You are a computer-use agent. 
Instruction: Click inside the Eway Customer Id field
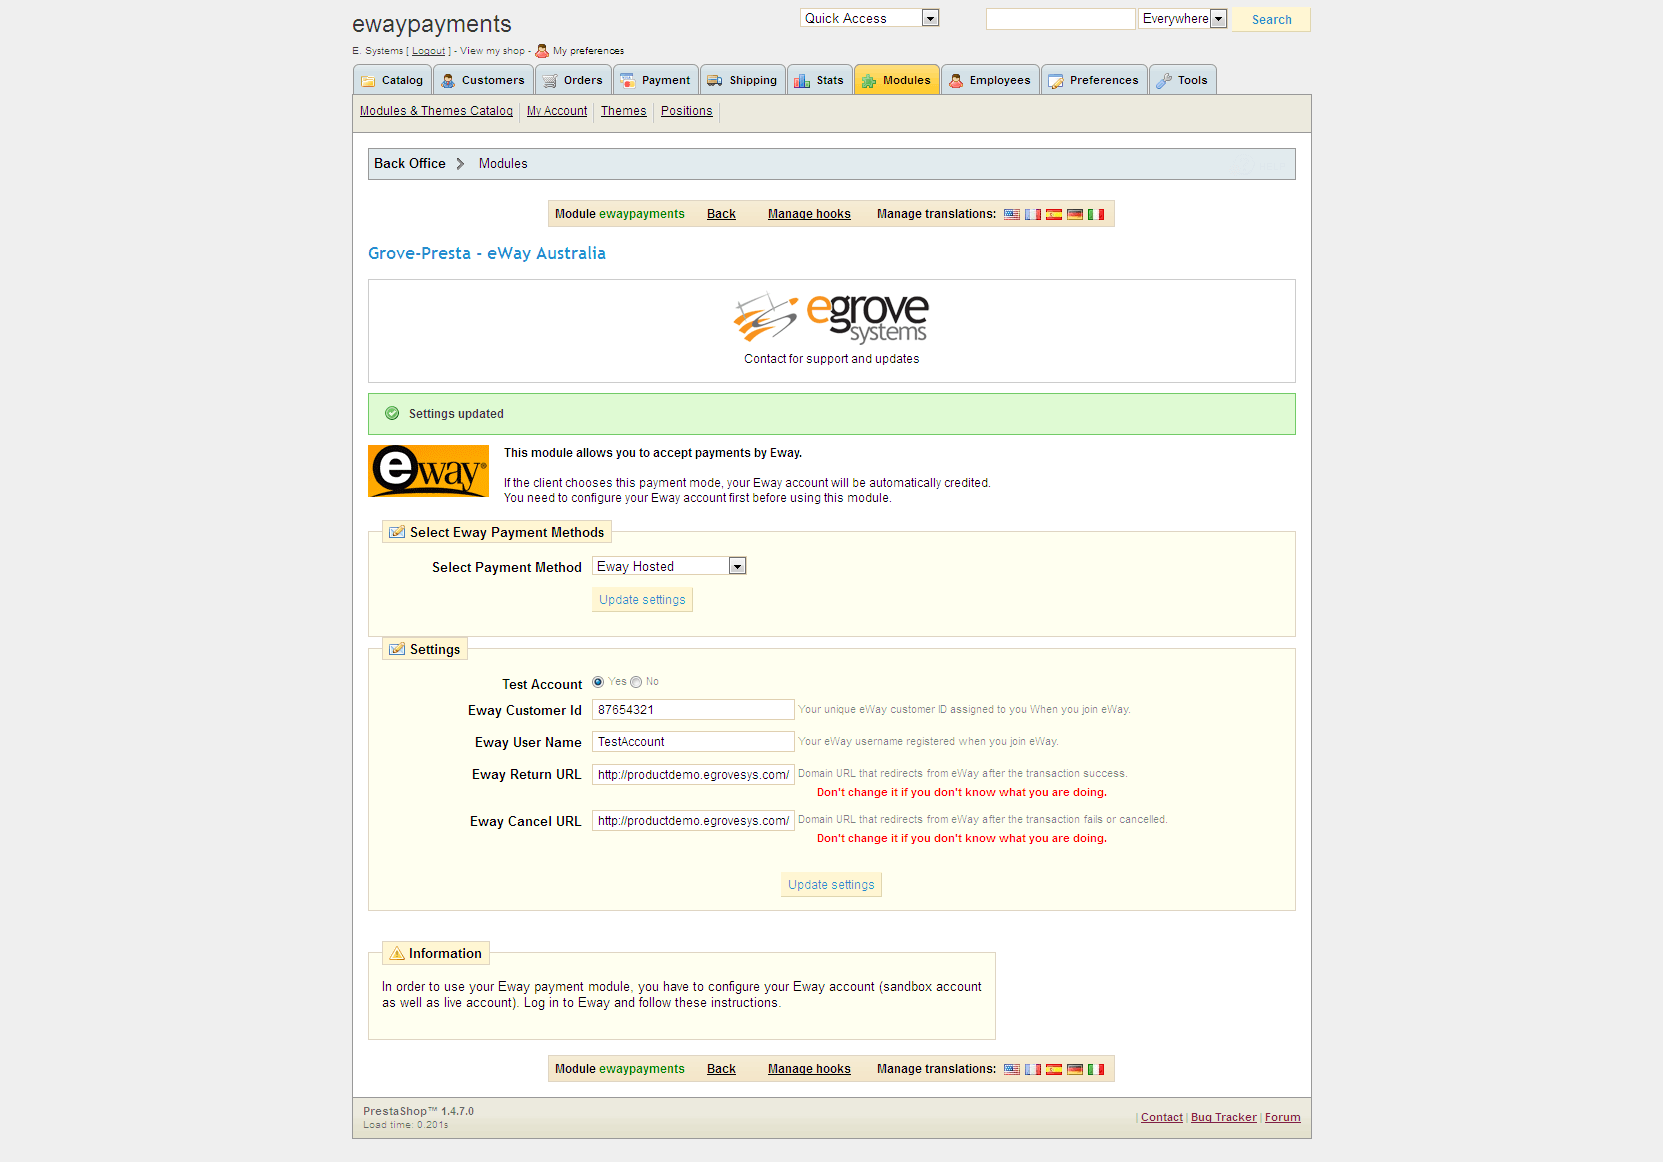(692, 709)
